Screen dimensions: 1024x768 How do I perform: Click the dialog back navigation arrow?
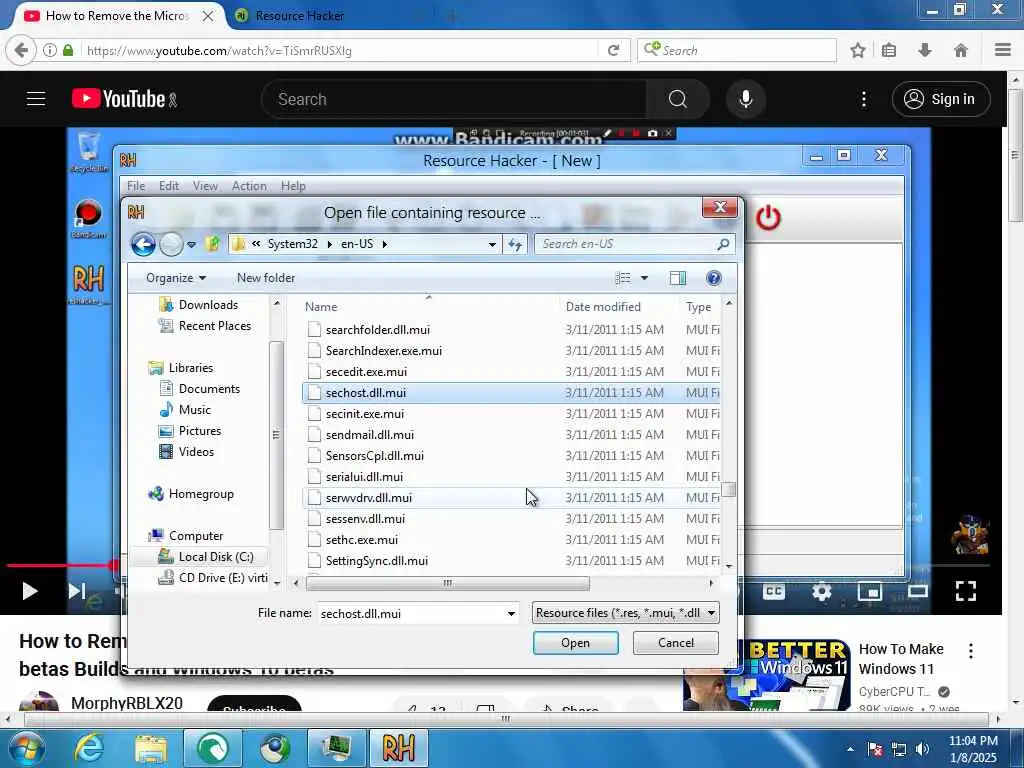143,244
